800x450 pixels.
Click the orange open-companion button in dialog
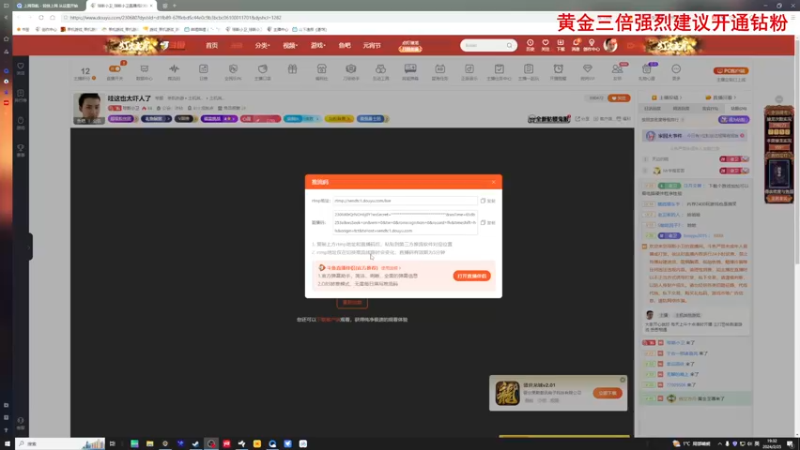click(471, 276)
